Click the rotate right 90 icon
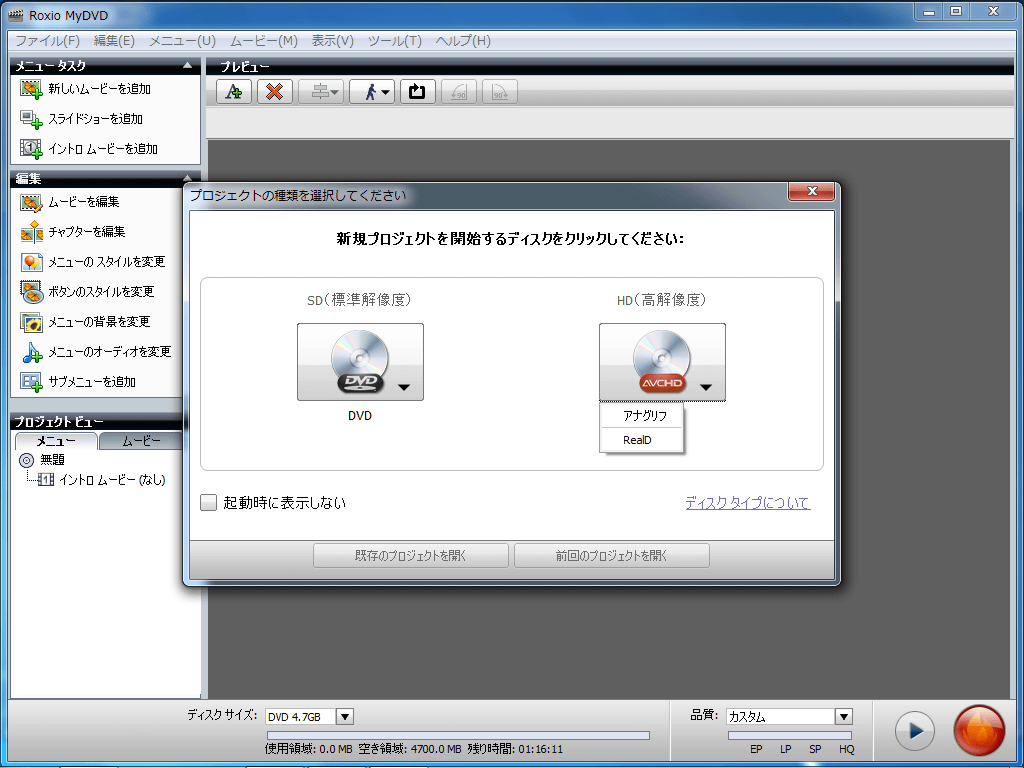This screenshot has height=768, width=1024. point(500,92)
